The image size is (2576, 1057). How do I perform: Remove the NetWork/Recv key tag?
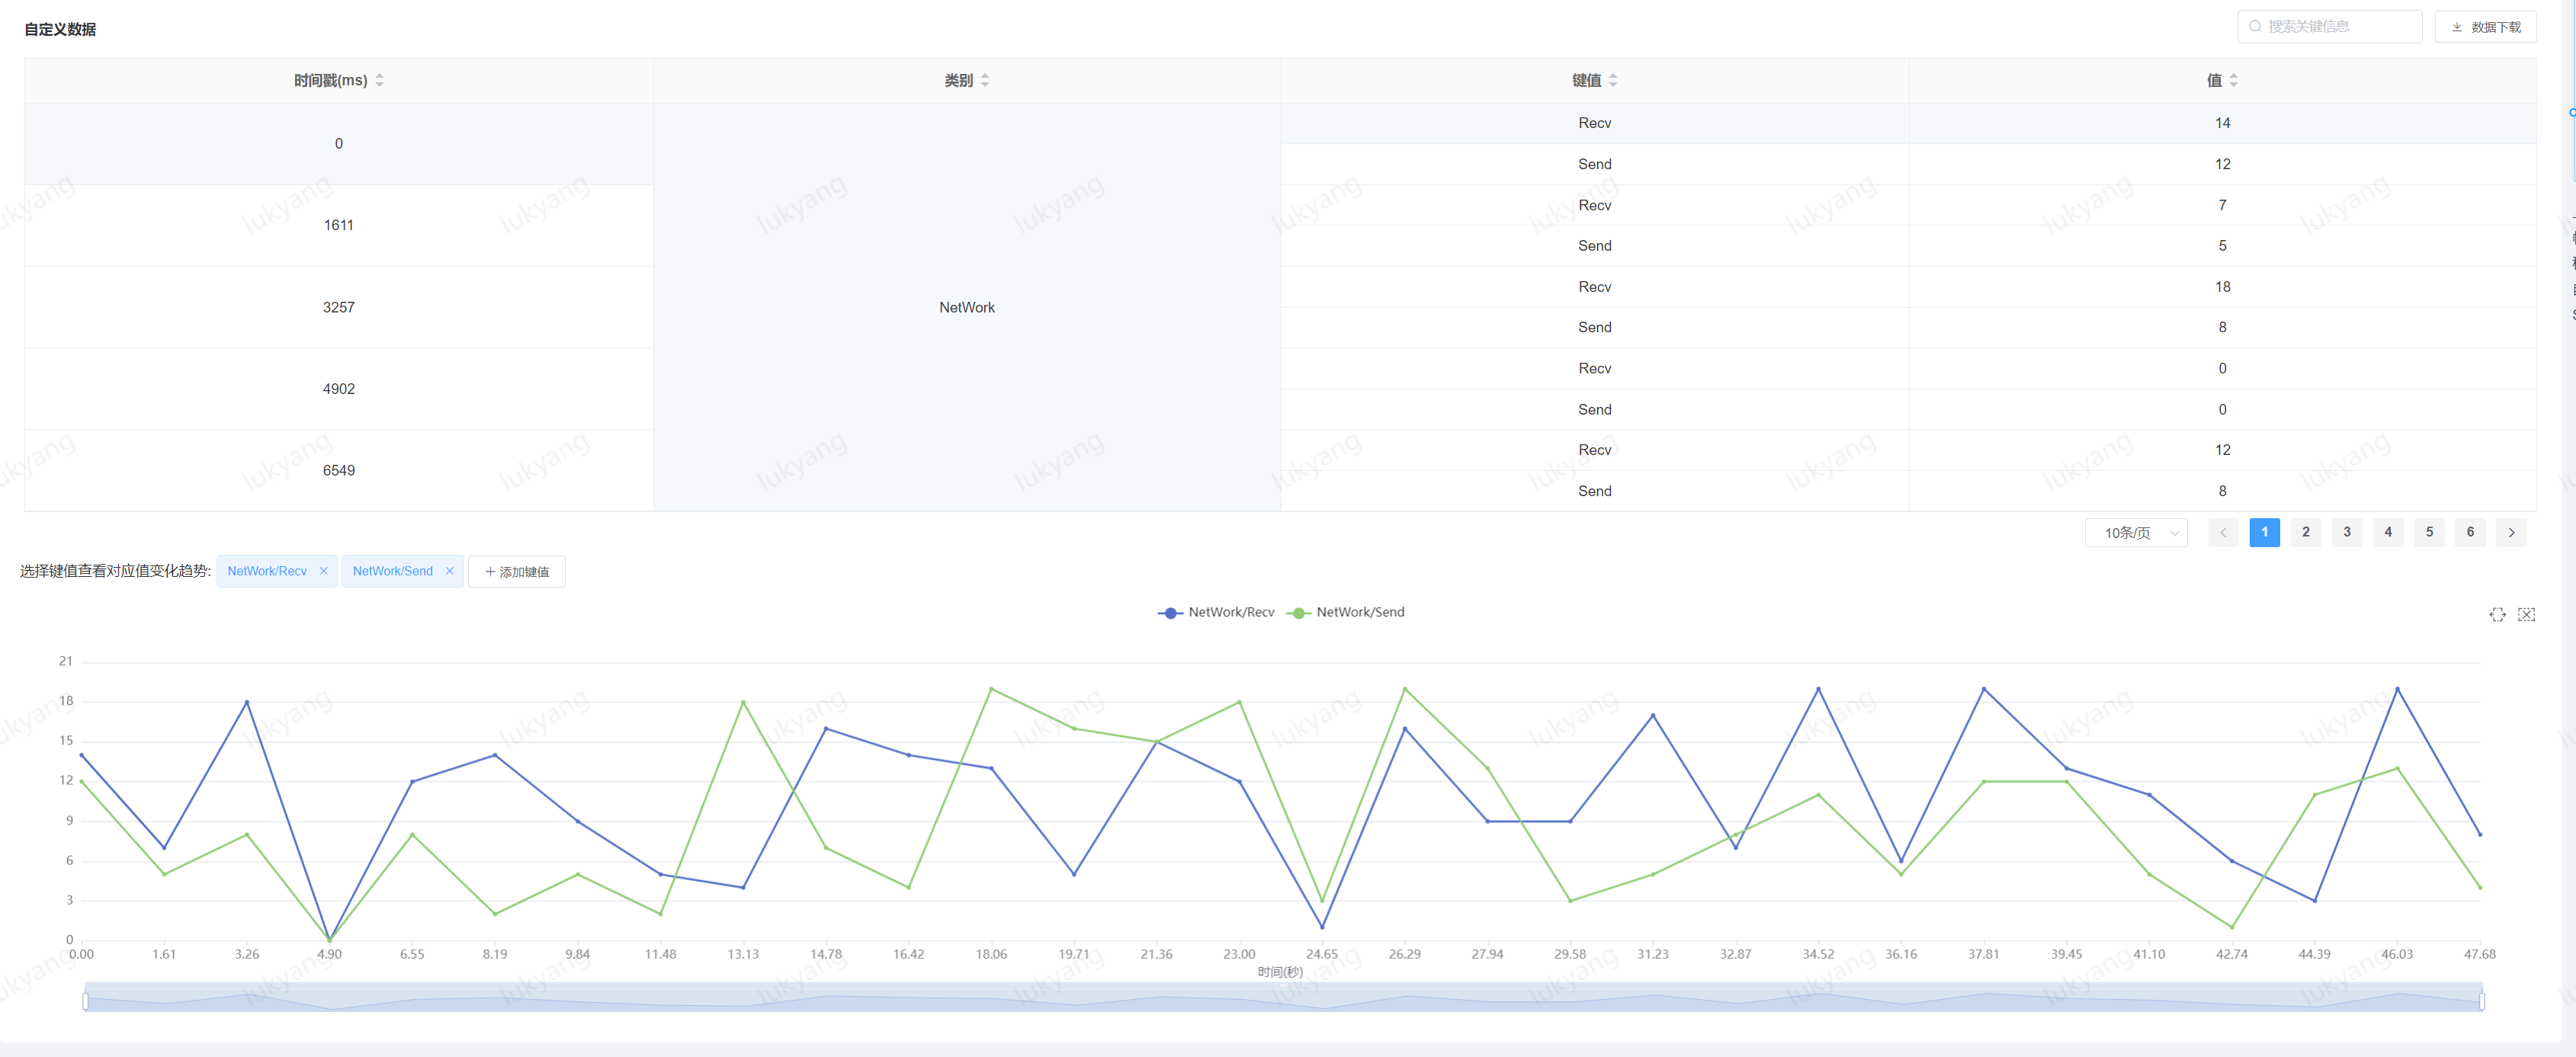coord(324,571)
